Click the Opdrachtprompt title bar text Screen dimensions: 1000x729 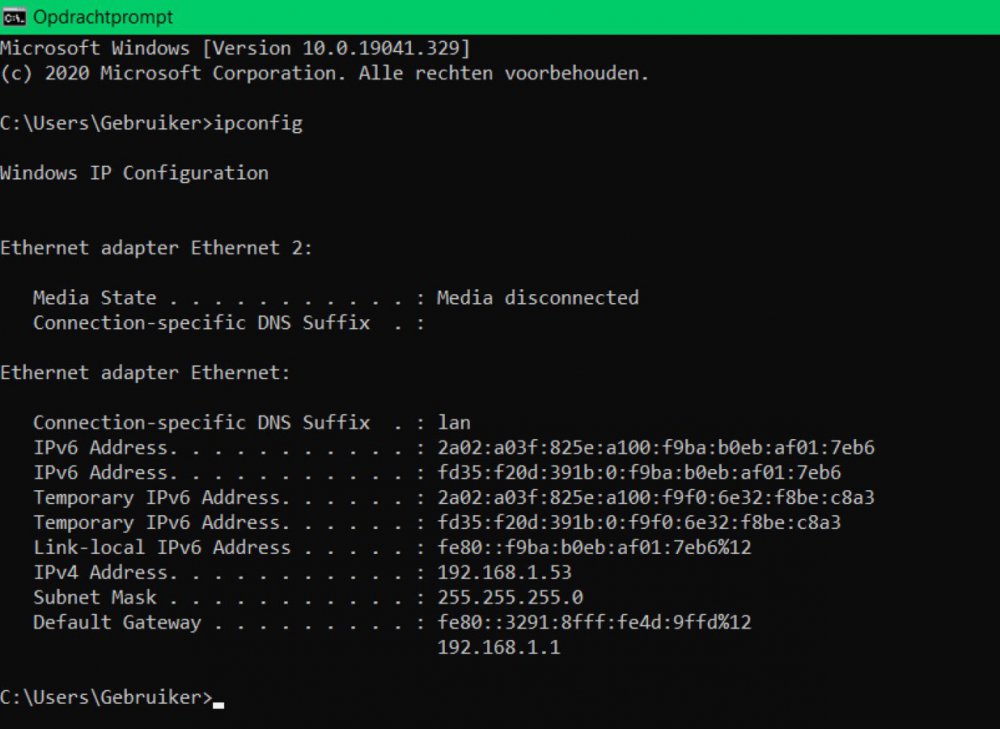103,17
